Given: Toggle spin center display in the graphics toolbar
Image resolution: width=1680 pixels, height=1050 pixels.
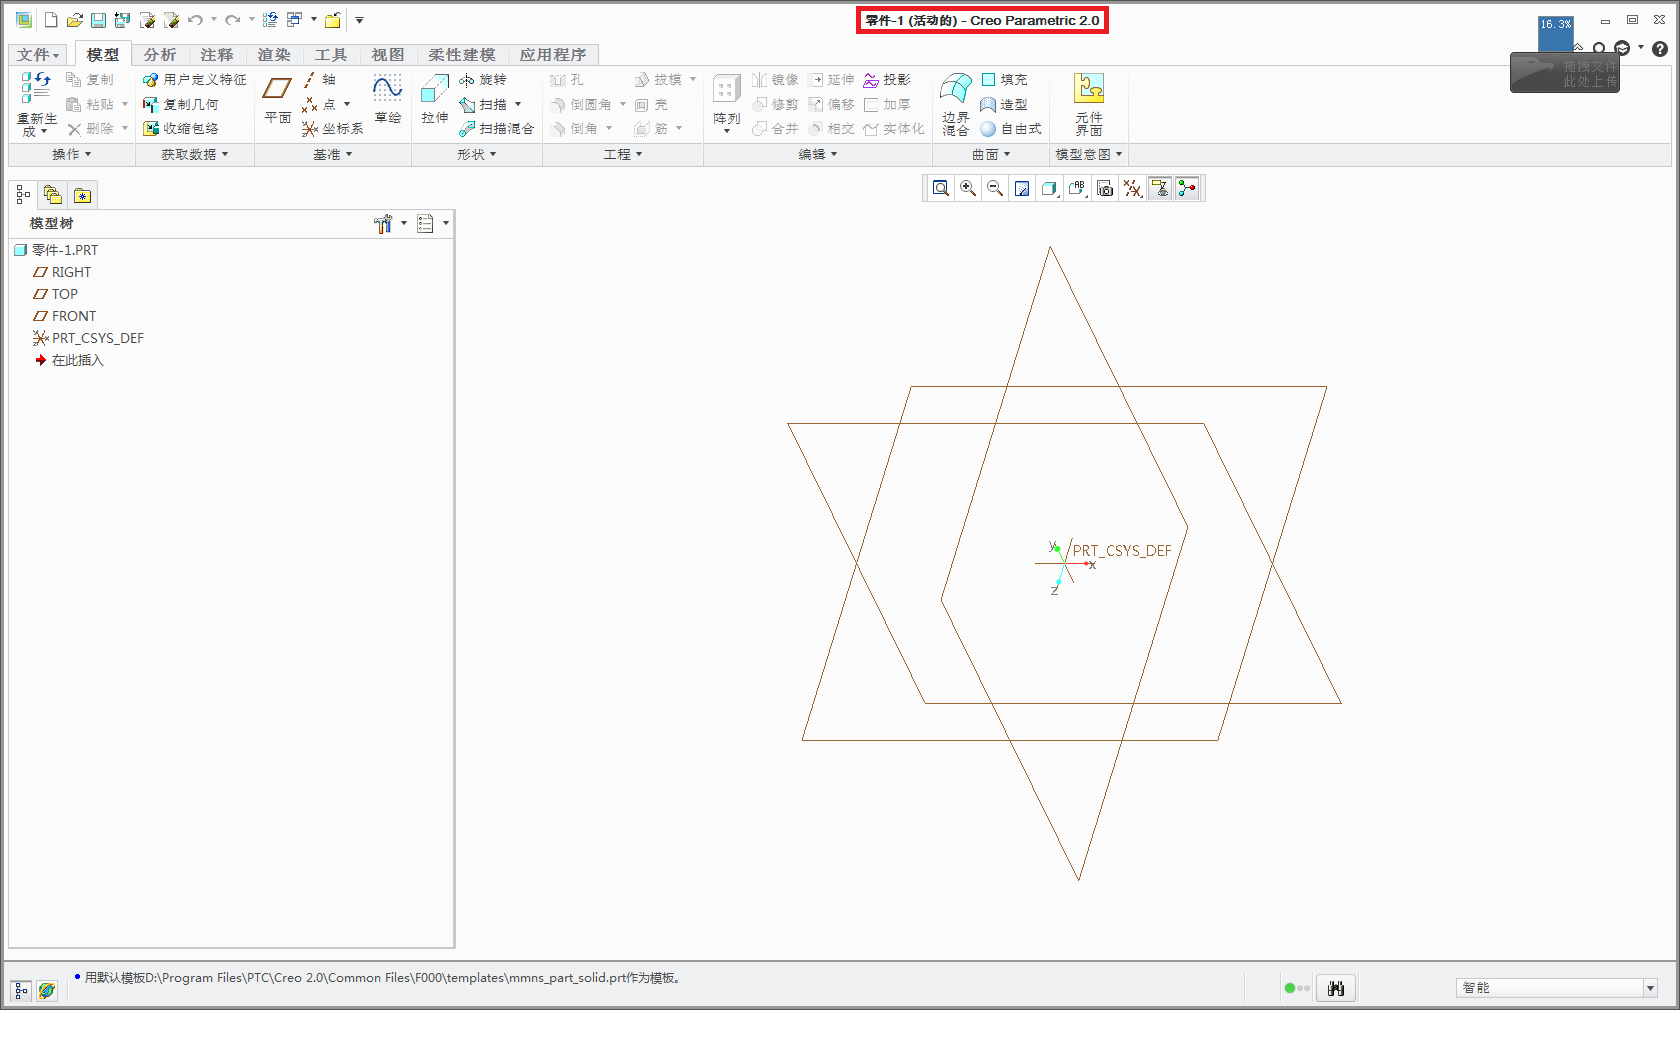Looking at the screenshot, I should coord(1187,188).
